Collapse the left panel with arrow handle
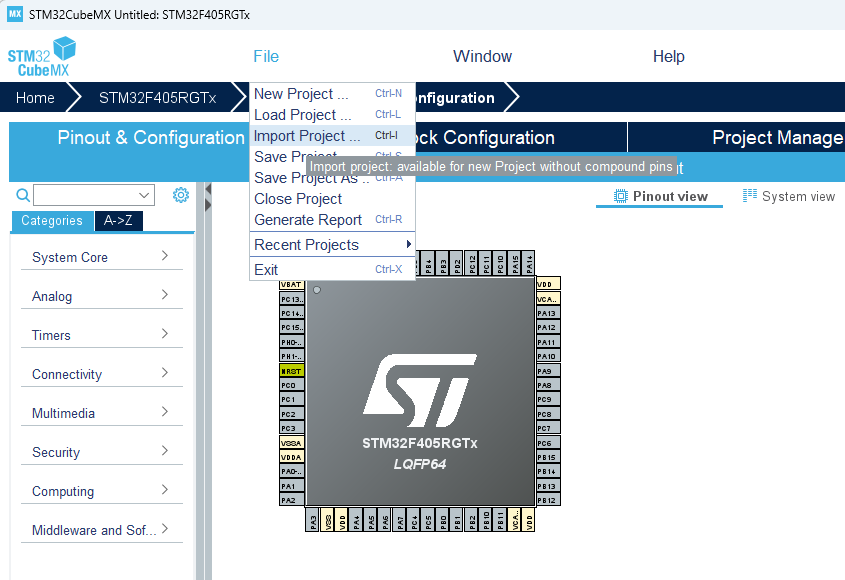845x580 pixels. pyautogui.click(x=208, y=190)
